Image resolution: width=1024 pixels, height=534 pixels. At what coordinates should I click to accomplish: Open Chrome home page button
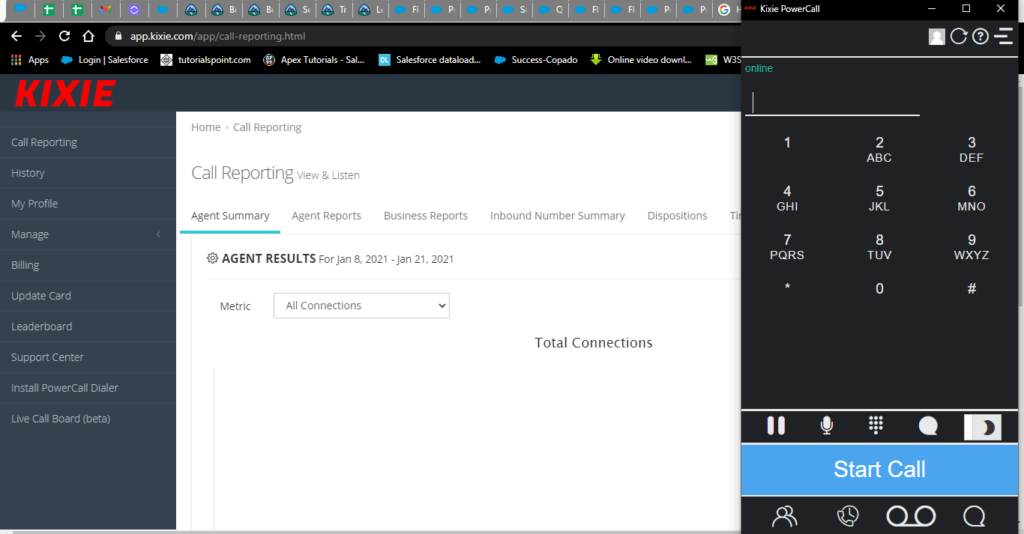click(88, 36)
